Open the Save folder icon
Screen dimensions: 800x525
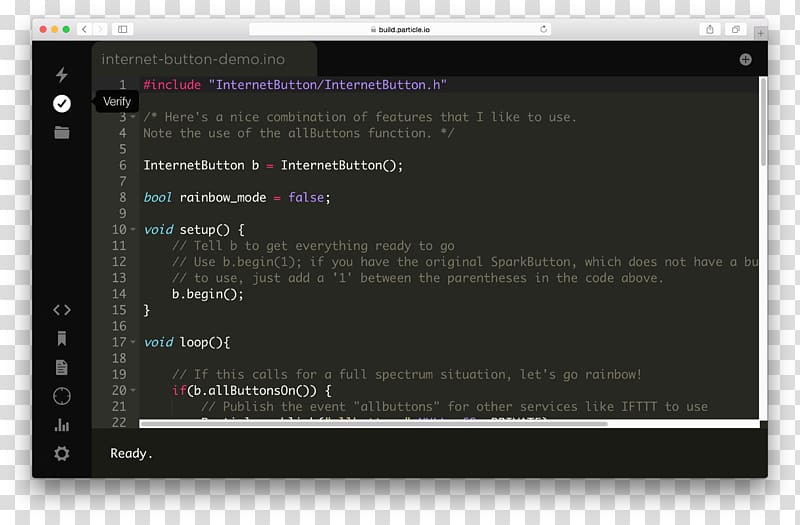tap(62, 132)
